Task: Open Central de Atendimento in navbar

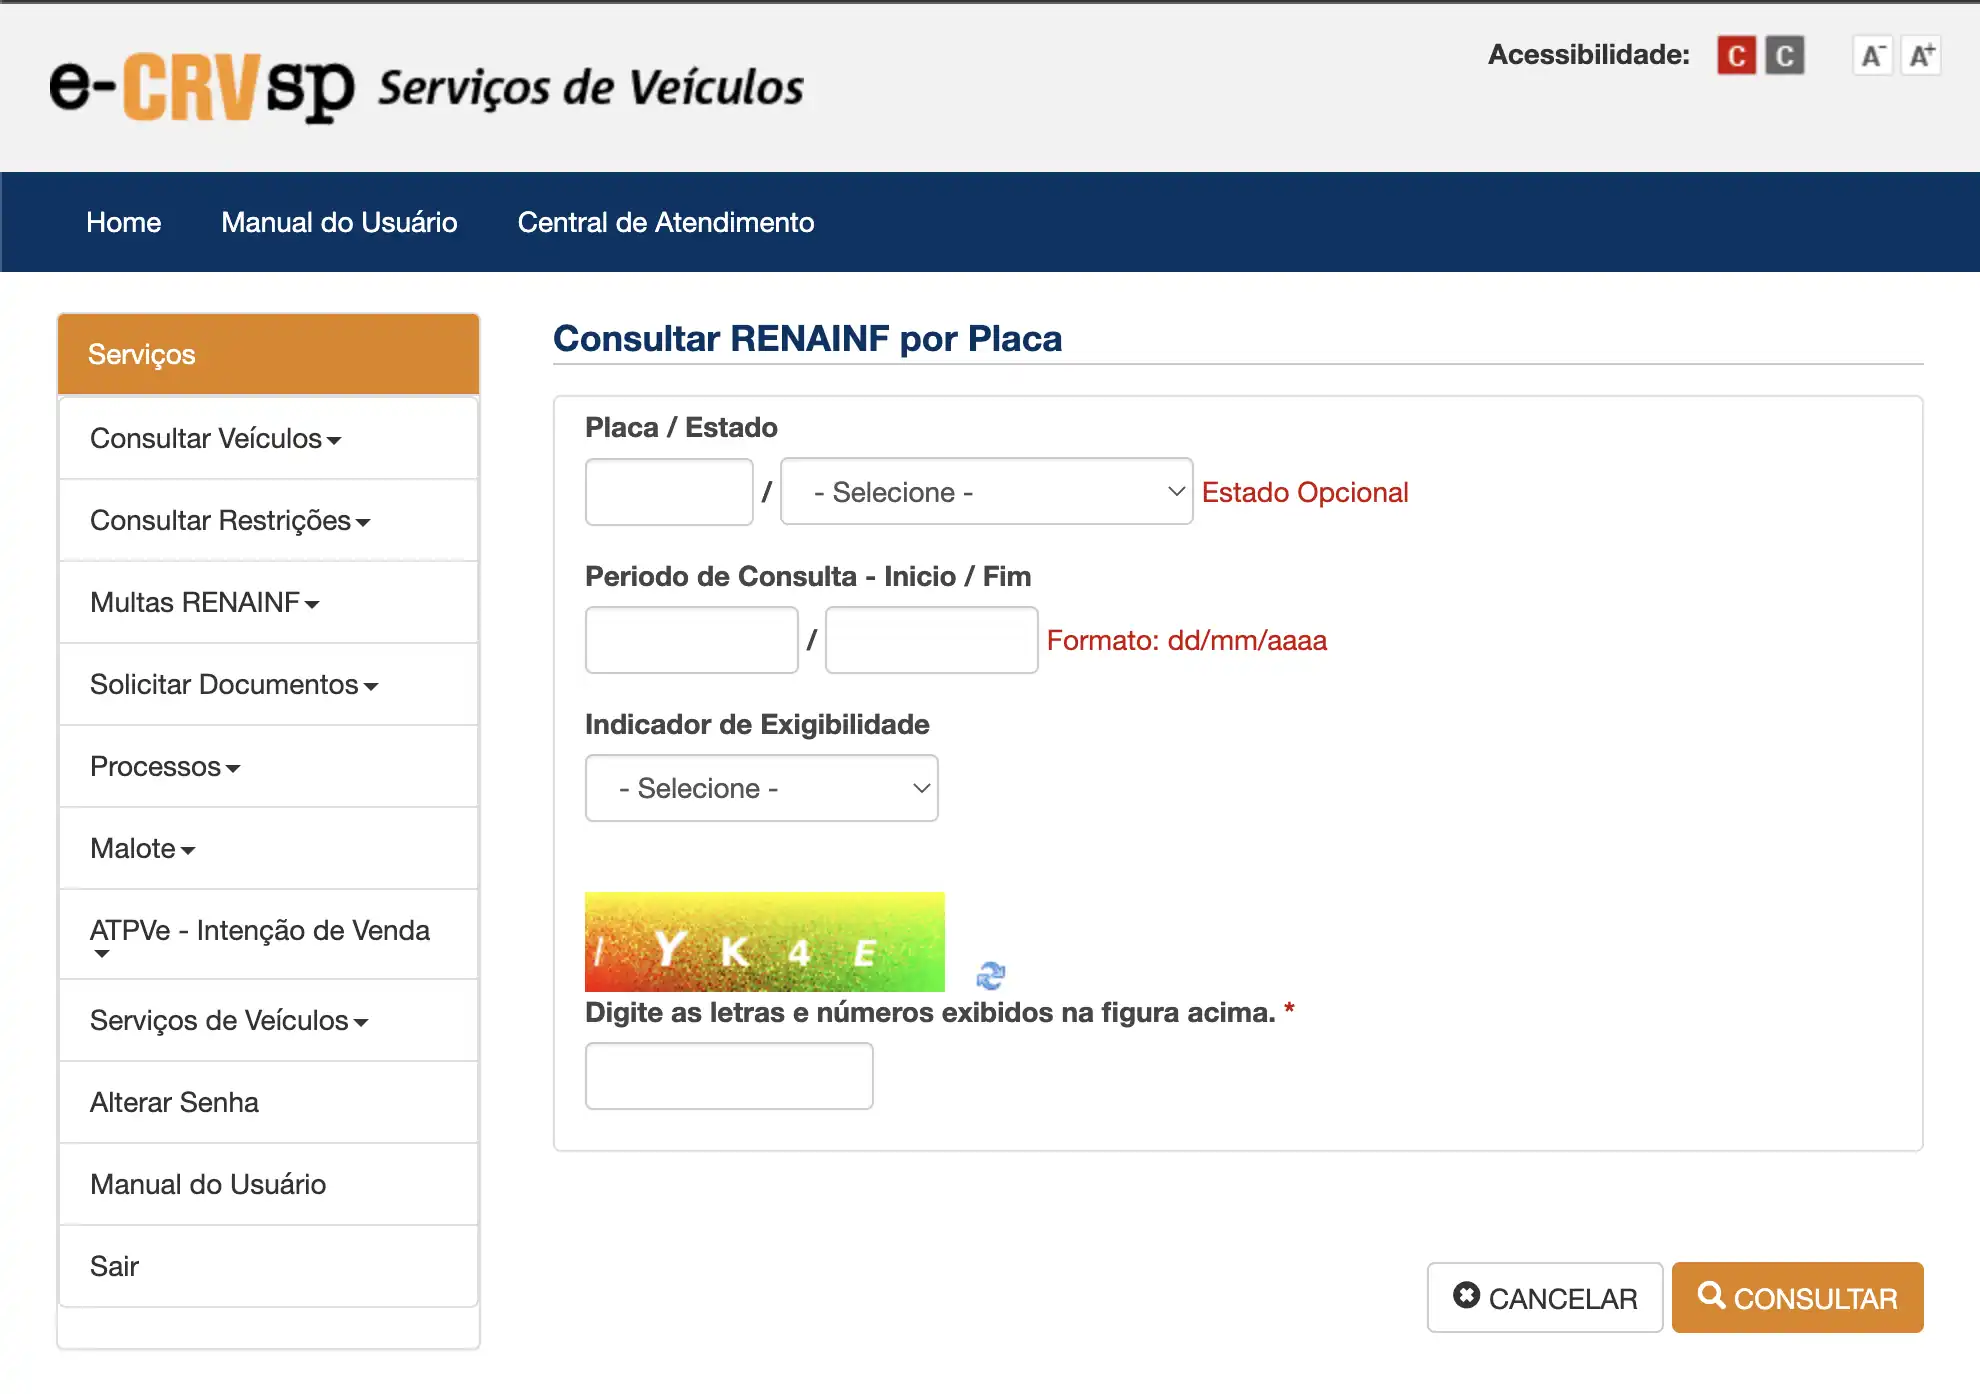Action: pyautogui.click(x=665, y=222)
